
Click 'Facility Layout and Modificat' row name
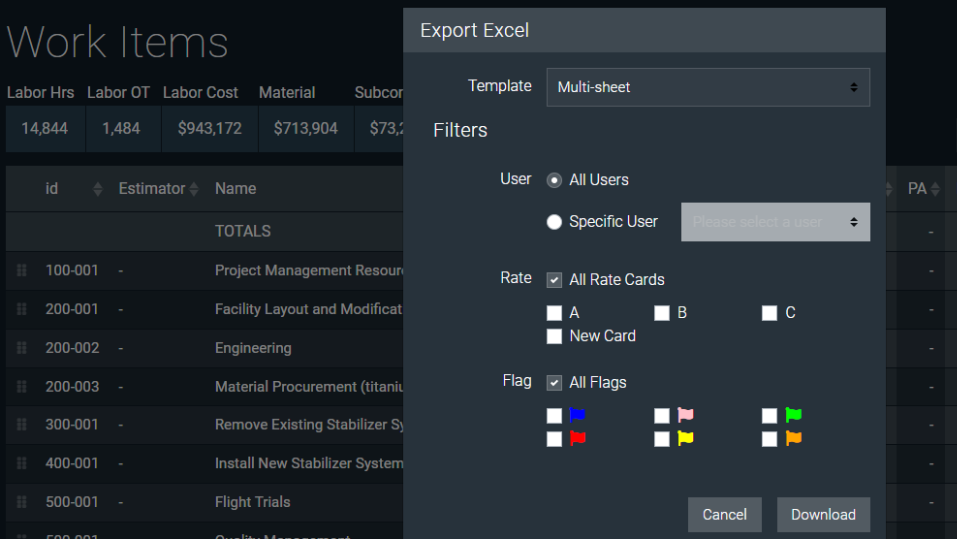pos(309,309)
